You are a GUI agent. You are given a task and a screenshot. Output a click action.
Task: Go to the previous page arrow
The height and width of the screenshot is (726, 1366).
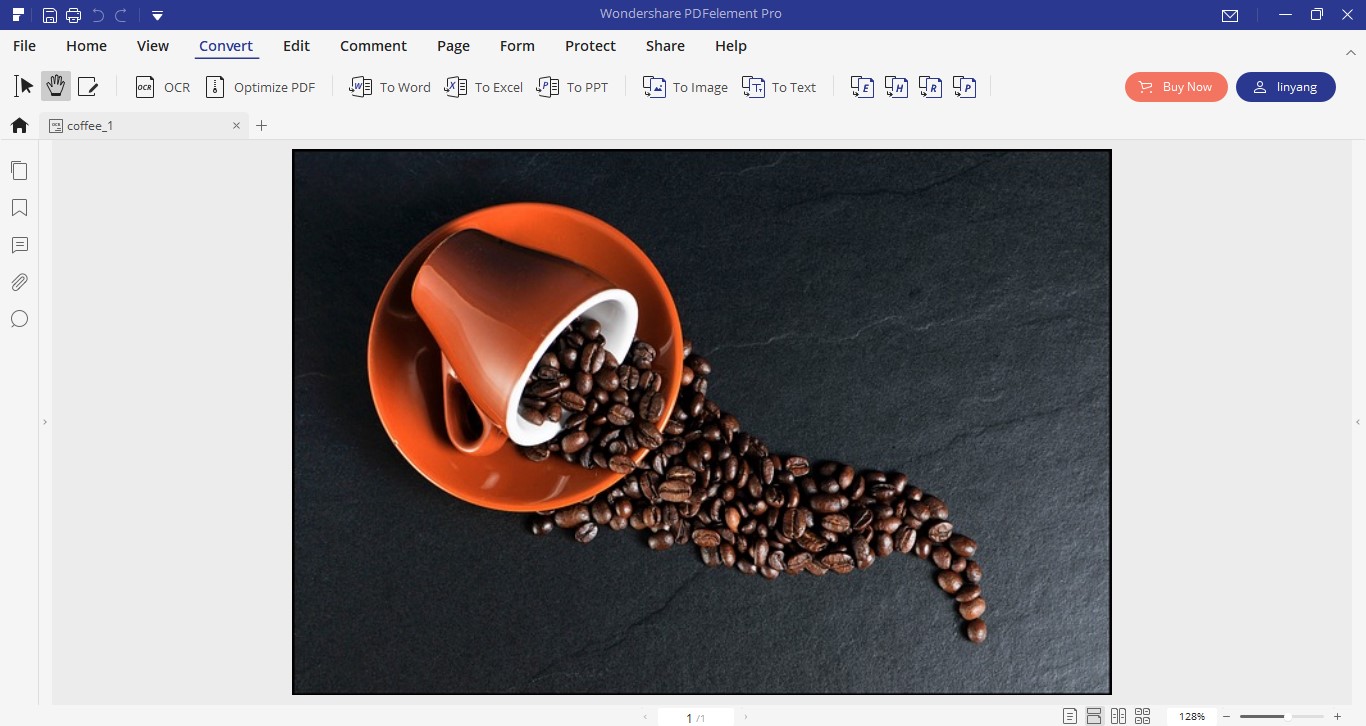coord(645,717)
